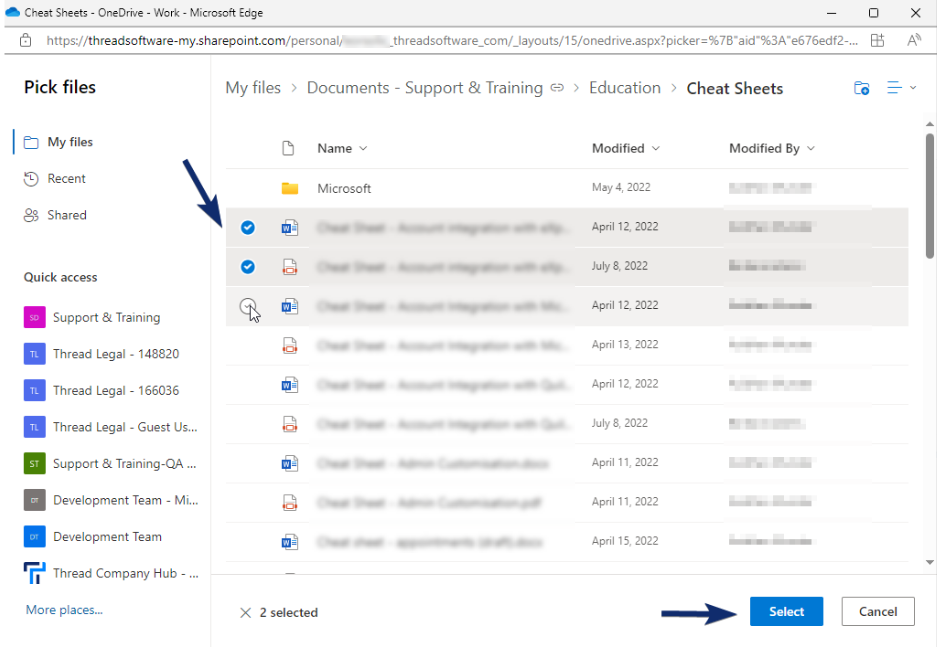The width and height of the screenshot is (937, 647).
Task: Click the OneDrive cloud icon in title bar
Action: [x=12, y=12]
